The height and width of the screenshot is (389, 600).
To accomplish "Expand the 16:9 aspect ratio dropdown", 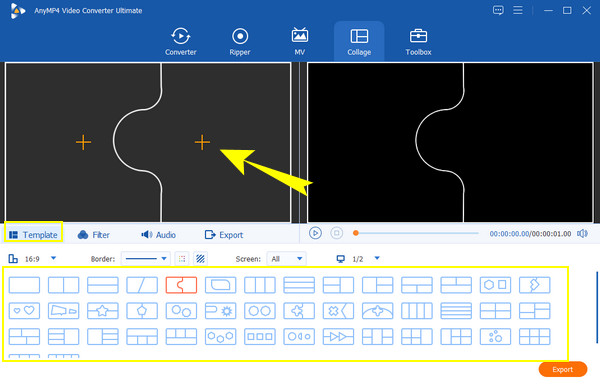I will tap(54, 258).
